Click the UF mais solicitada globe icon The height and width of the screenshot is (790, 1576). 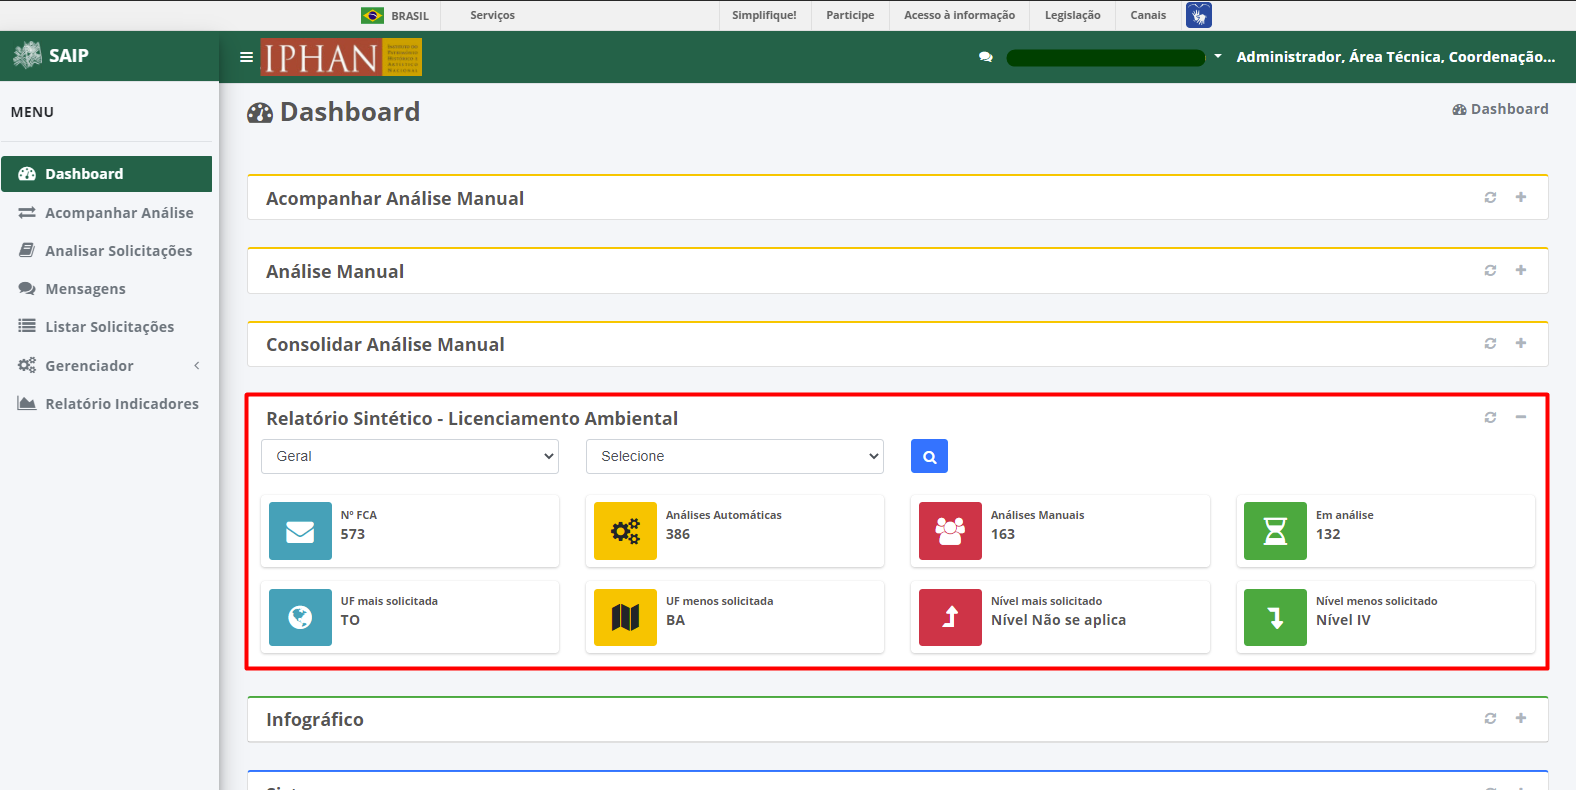coord(300,617)
